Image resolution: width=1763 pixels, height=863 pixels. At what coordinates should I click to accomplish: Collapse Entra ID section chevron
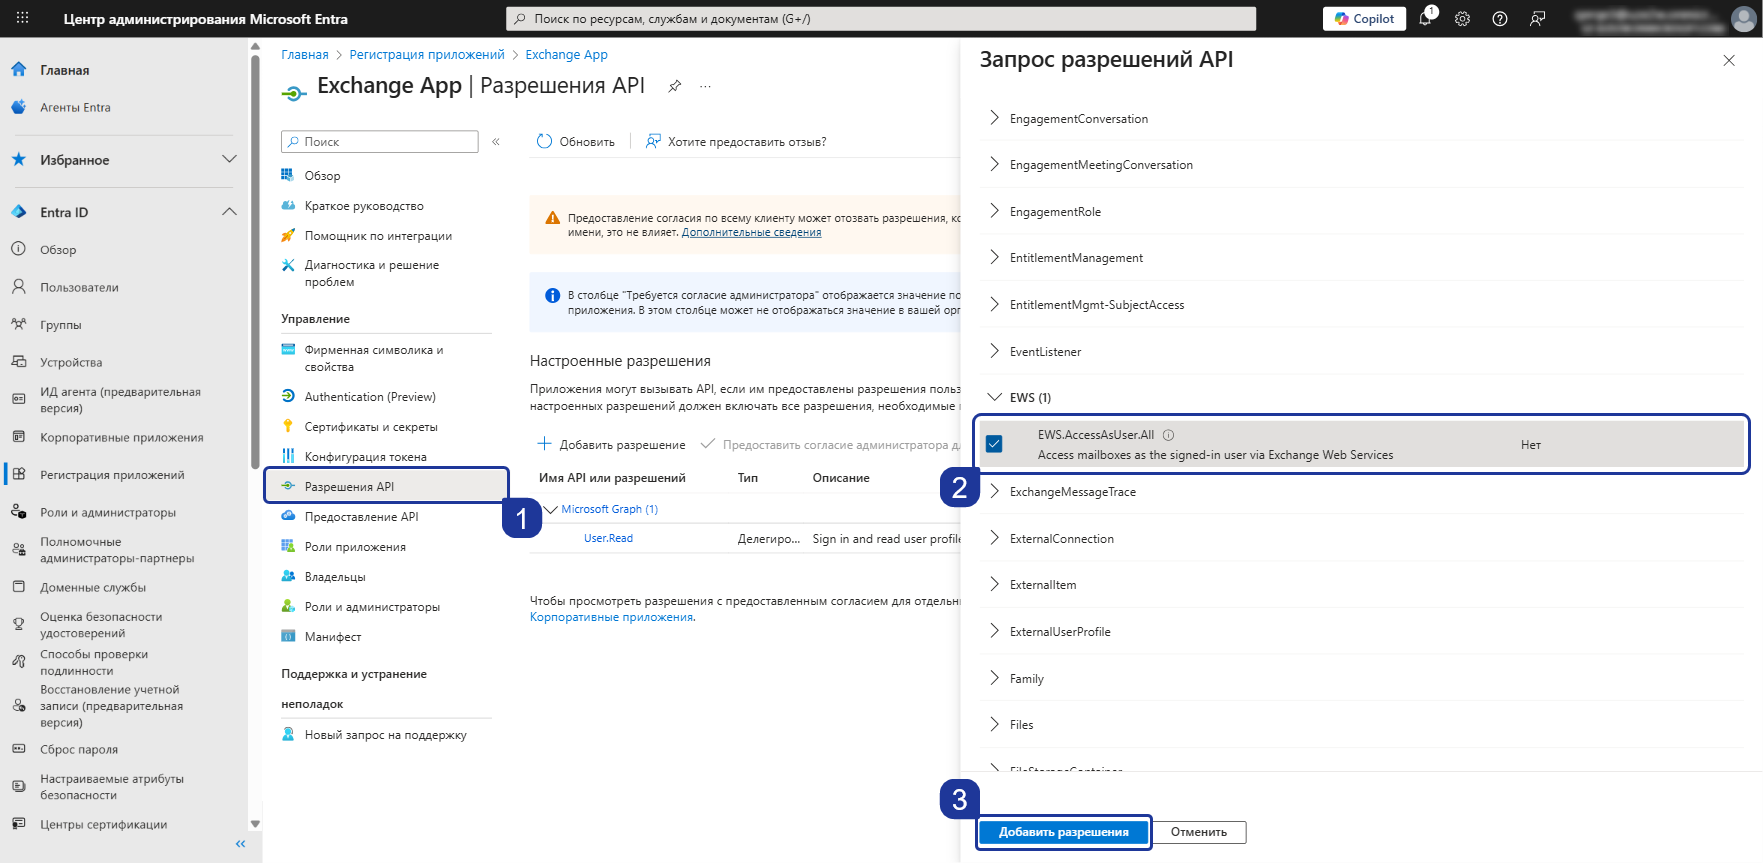pyautogui.click(x=229, y=212)
